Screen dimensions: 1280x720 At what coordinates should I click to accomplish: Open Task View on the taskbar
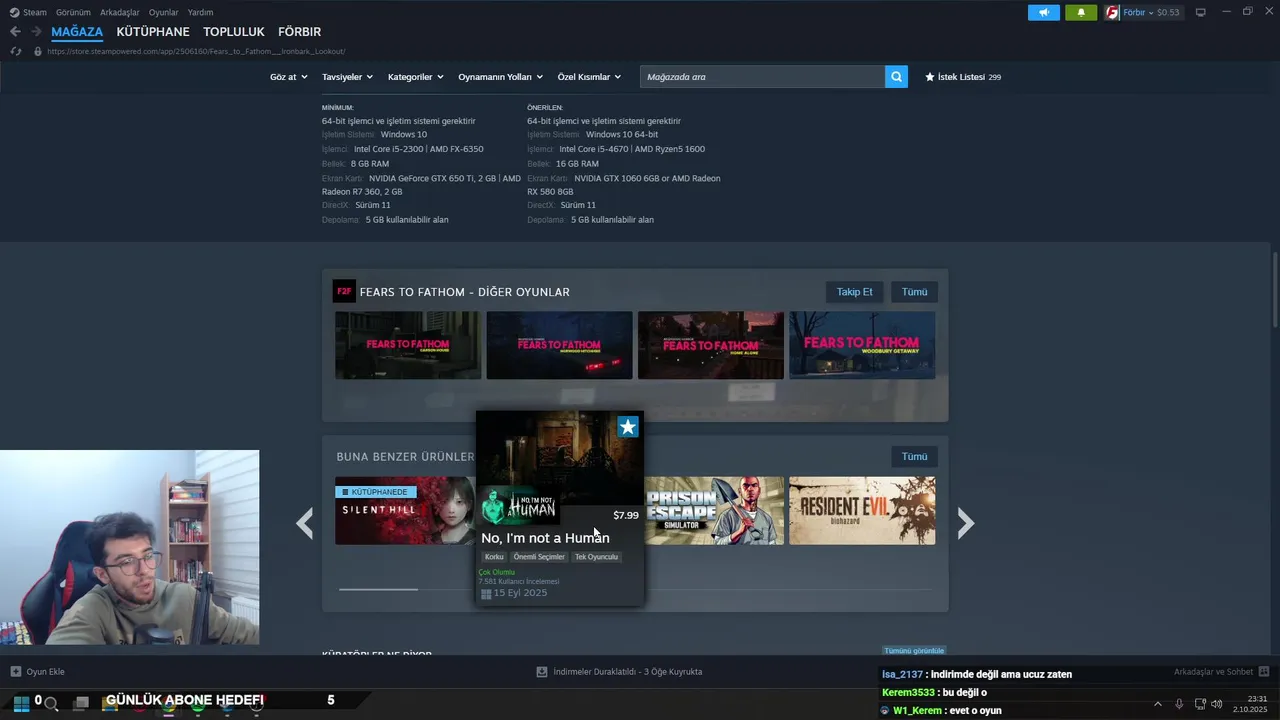(x=81, y=704)
